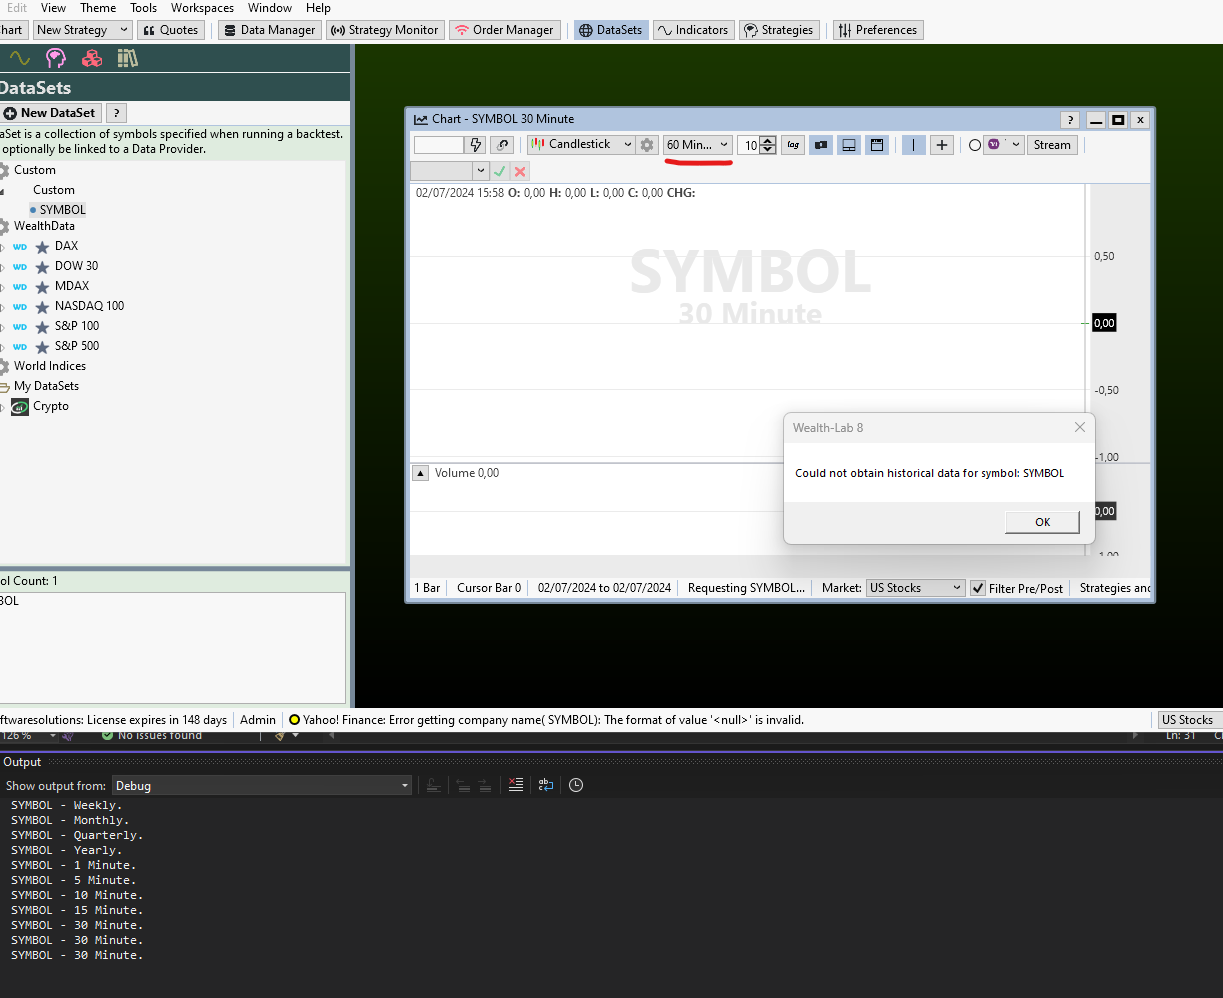The height and width of the screenshot is (998, 1223).
Task: Select the streaming radio circle in chart toolbar
Action: pyautogui.click(x=975, y=145)
